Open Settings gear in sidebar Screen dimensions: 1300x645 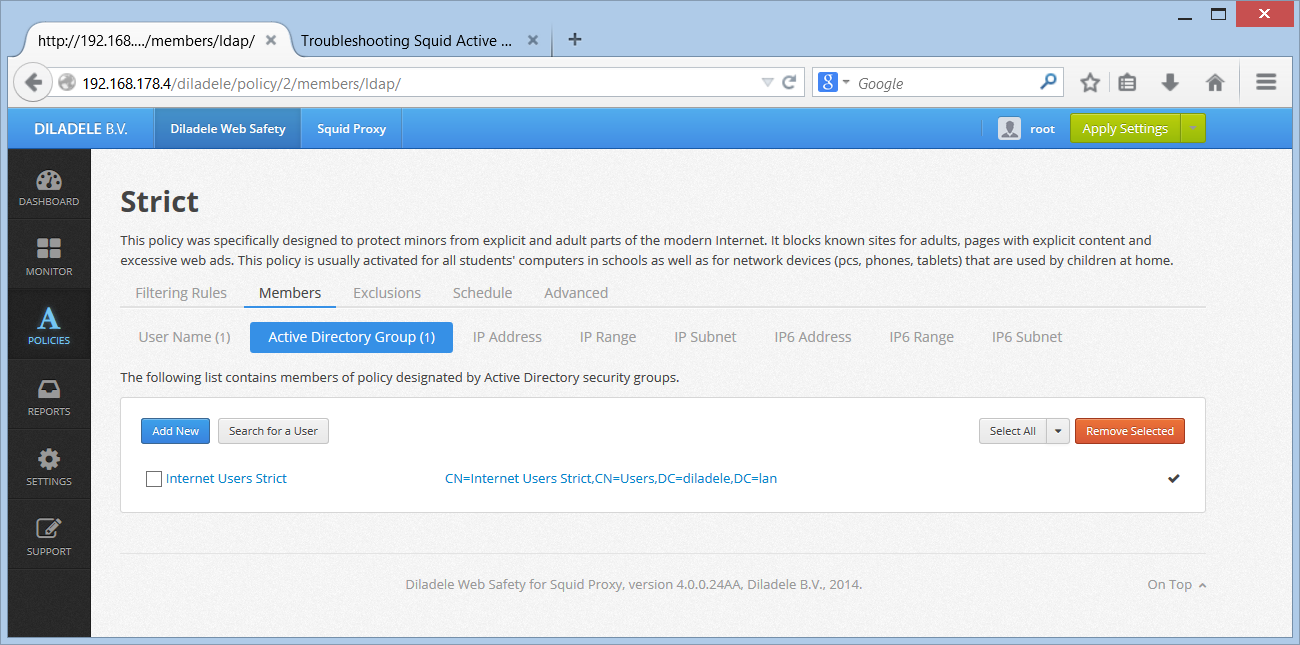[x=49, y=467]
